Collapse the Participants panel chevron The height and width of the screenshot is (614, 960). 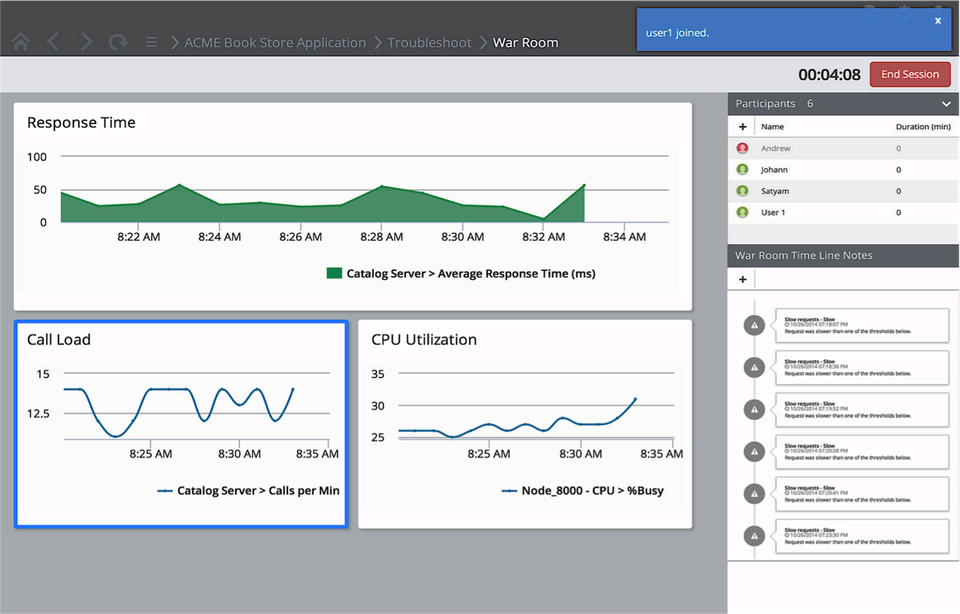(946, 104)
